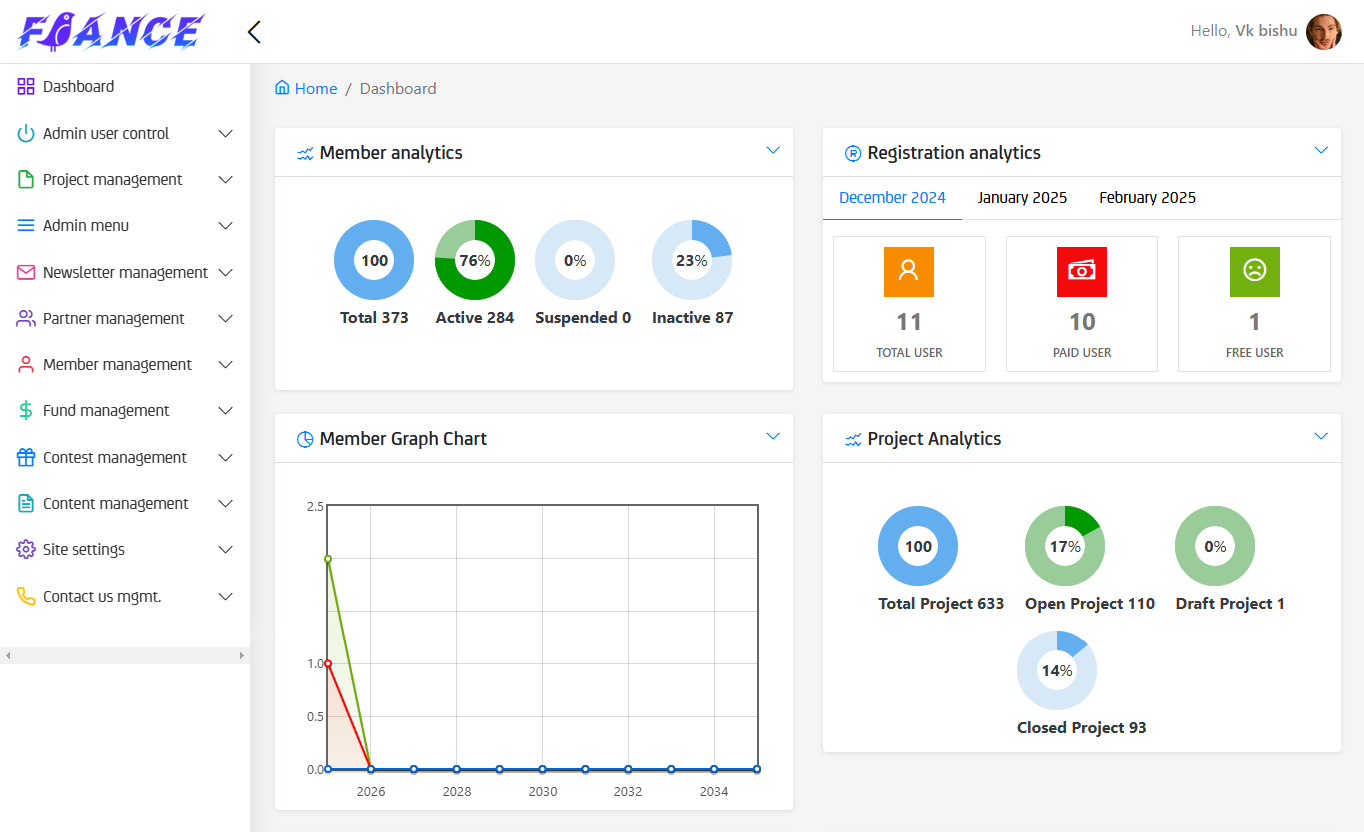The width and height of the screenshot is (1364, 832).
Task: Open the user profile avatar
Action: click(x=1323, y=32)
